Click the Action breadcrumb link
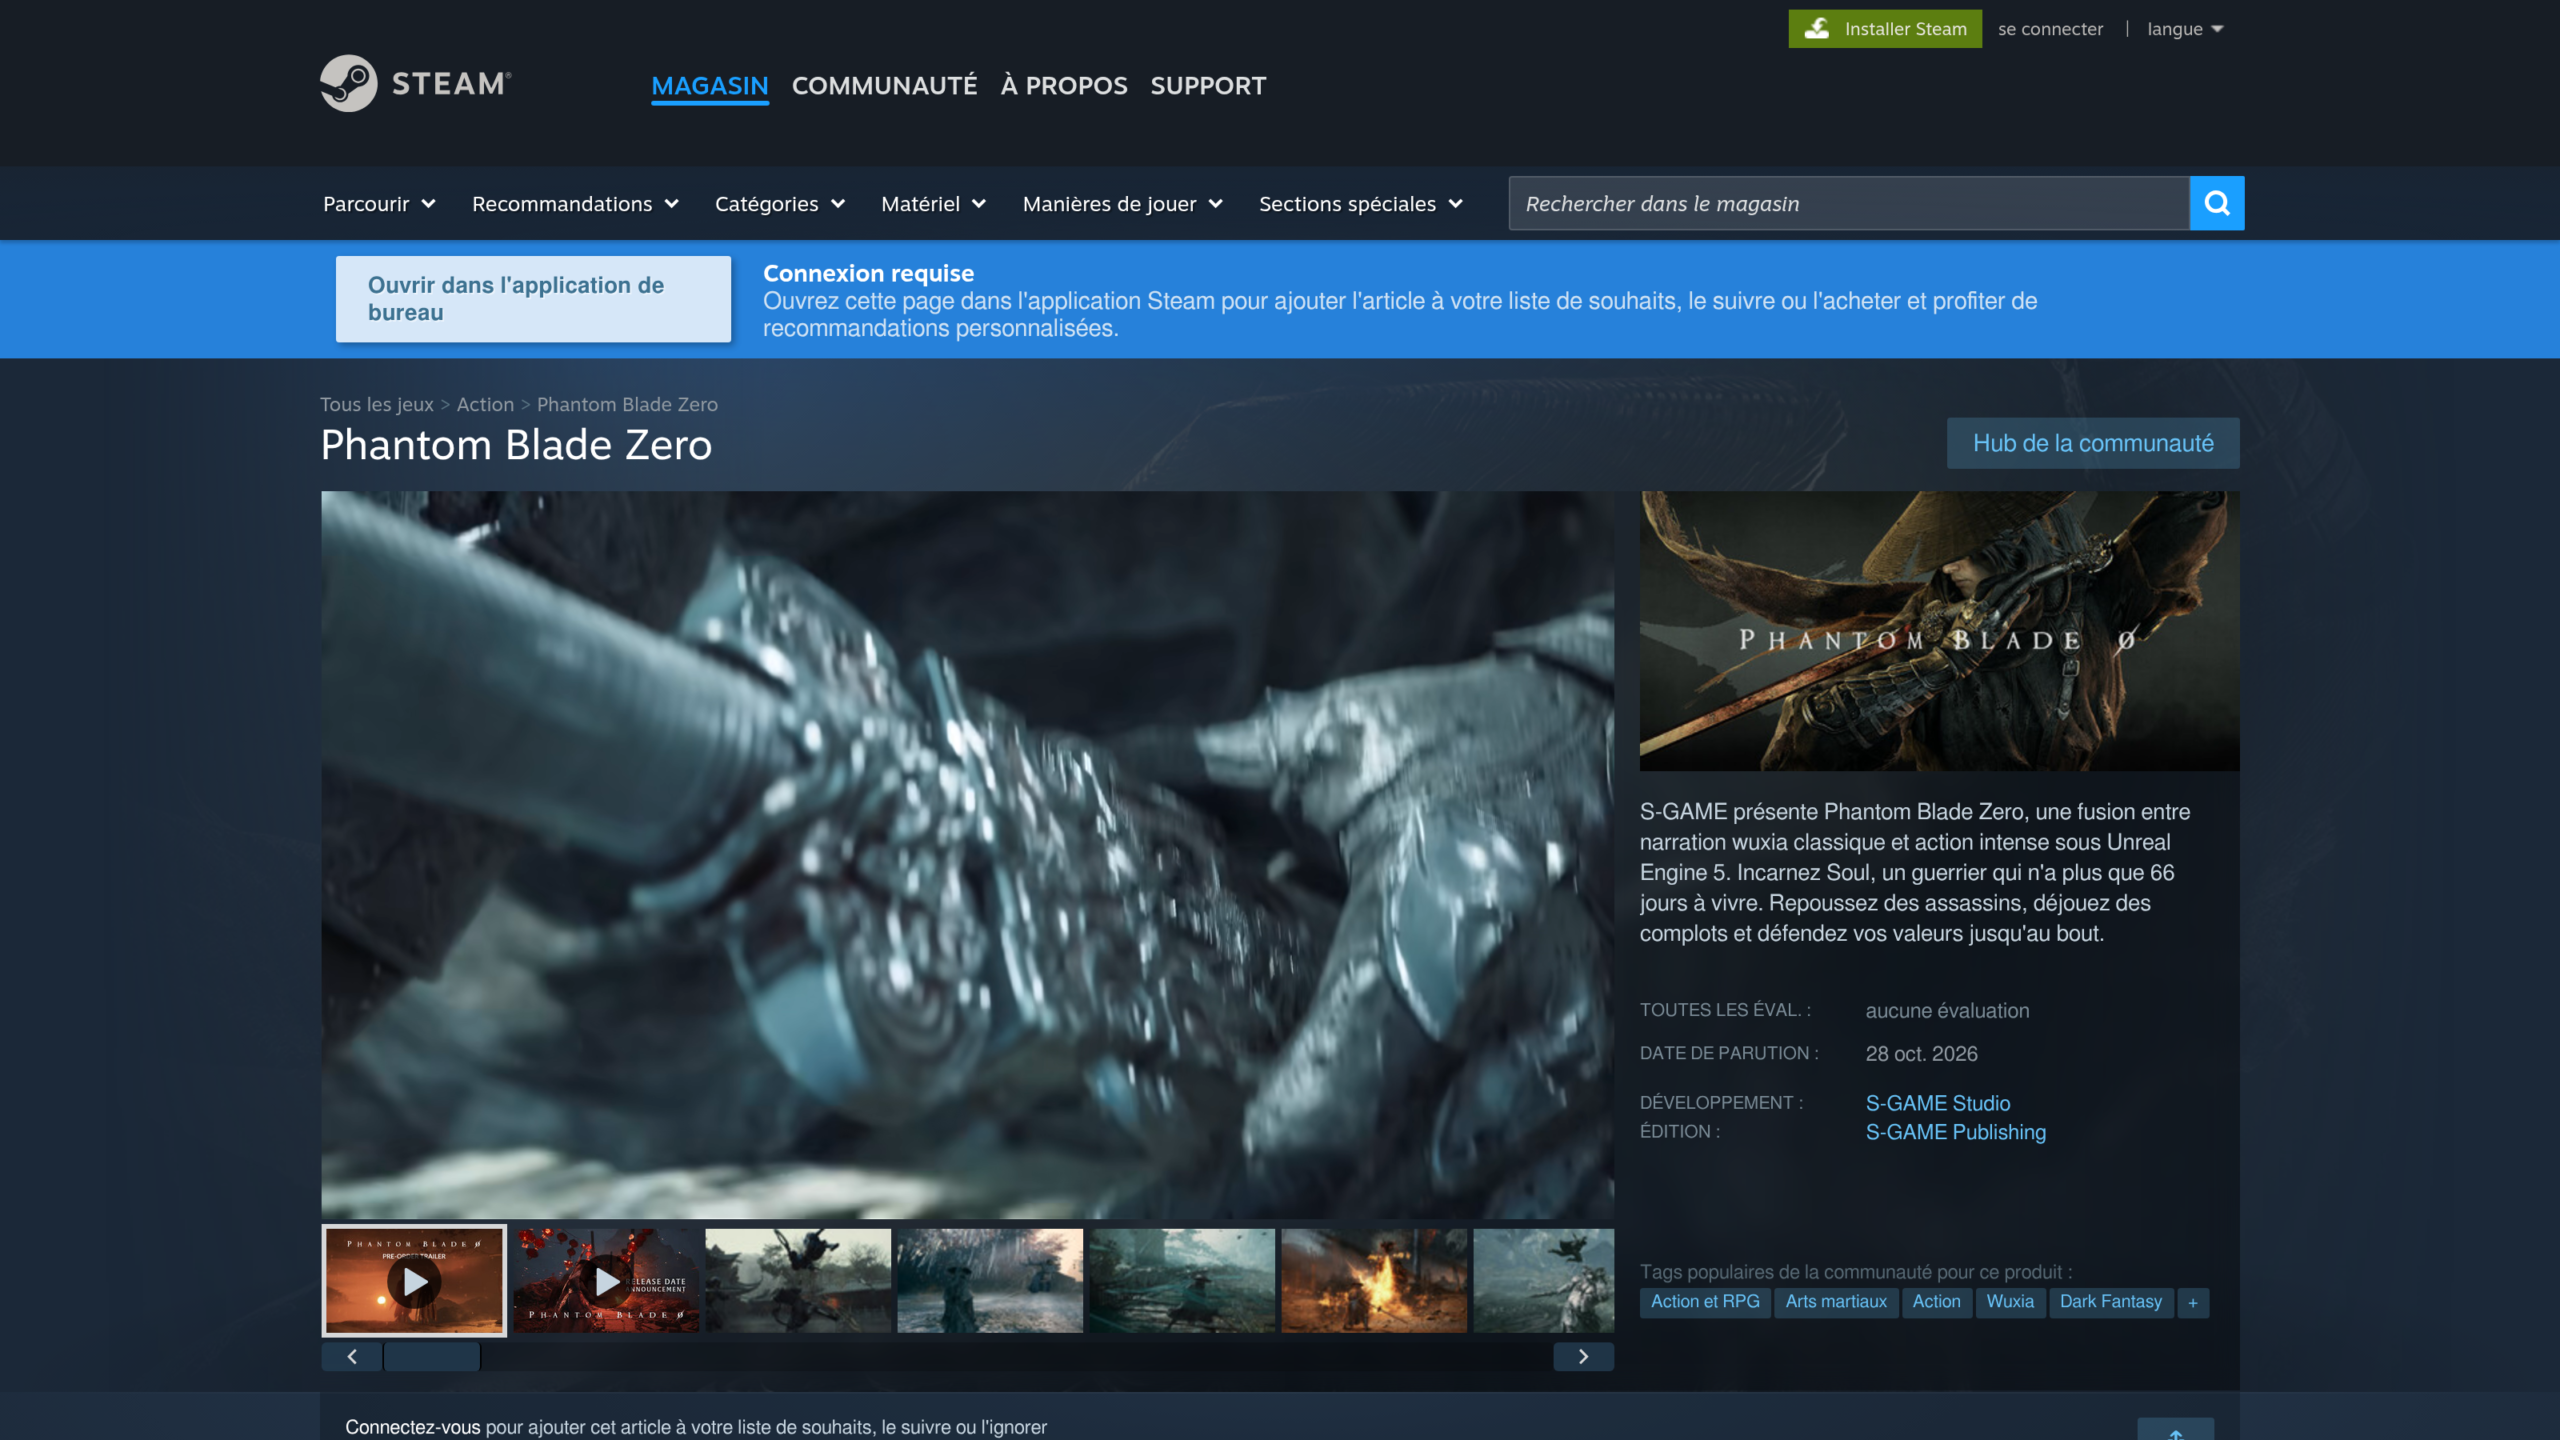 (x=485, y=404)
